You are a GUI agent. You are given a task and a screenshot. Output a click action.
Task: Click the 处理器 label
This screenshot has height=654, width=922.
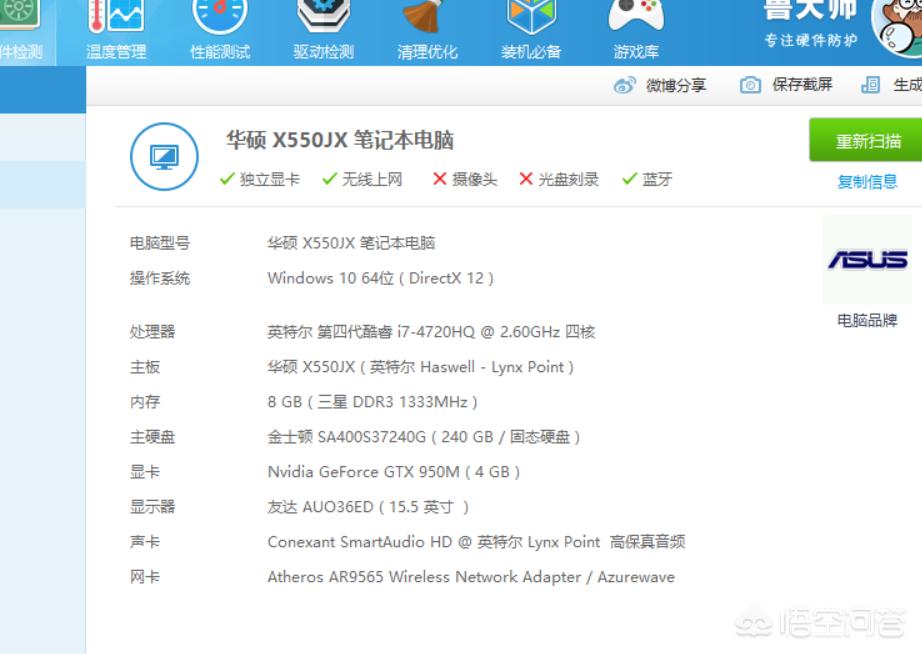coord(152,332)
